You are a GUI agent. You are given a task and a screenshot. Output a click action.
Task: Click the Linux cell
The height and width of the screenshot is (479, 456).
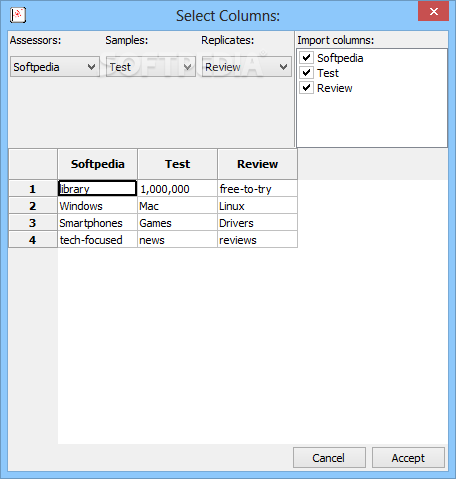tap(257, 206)
